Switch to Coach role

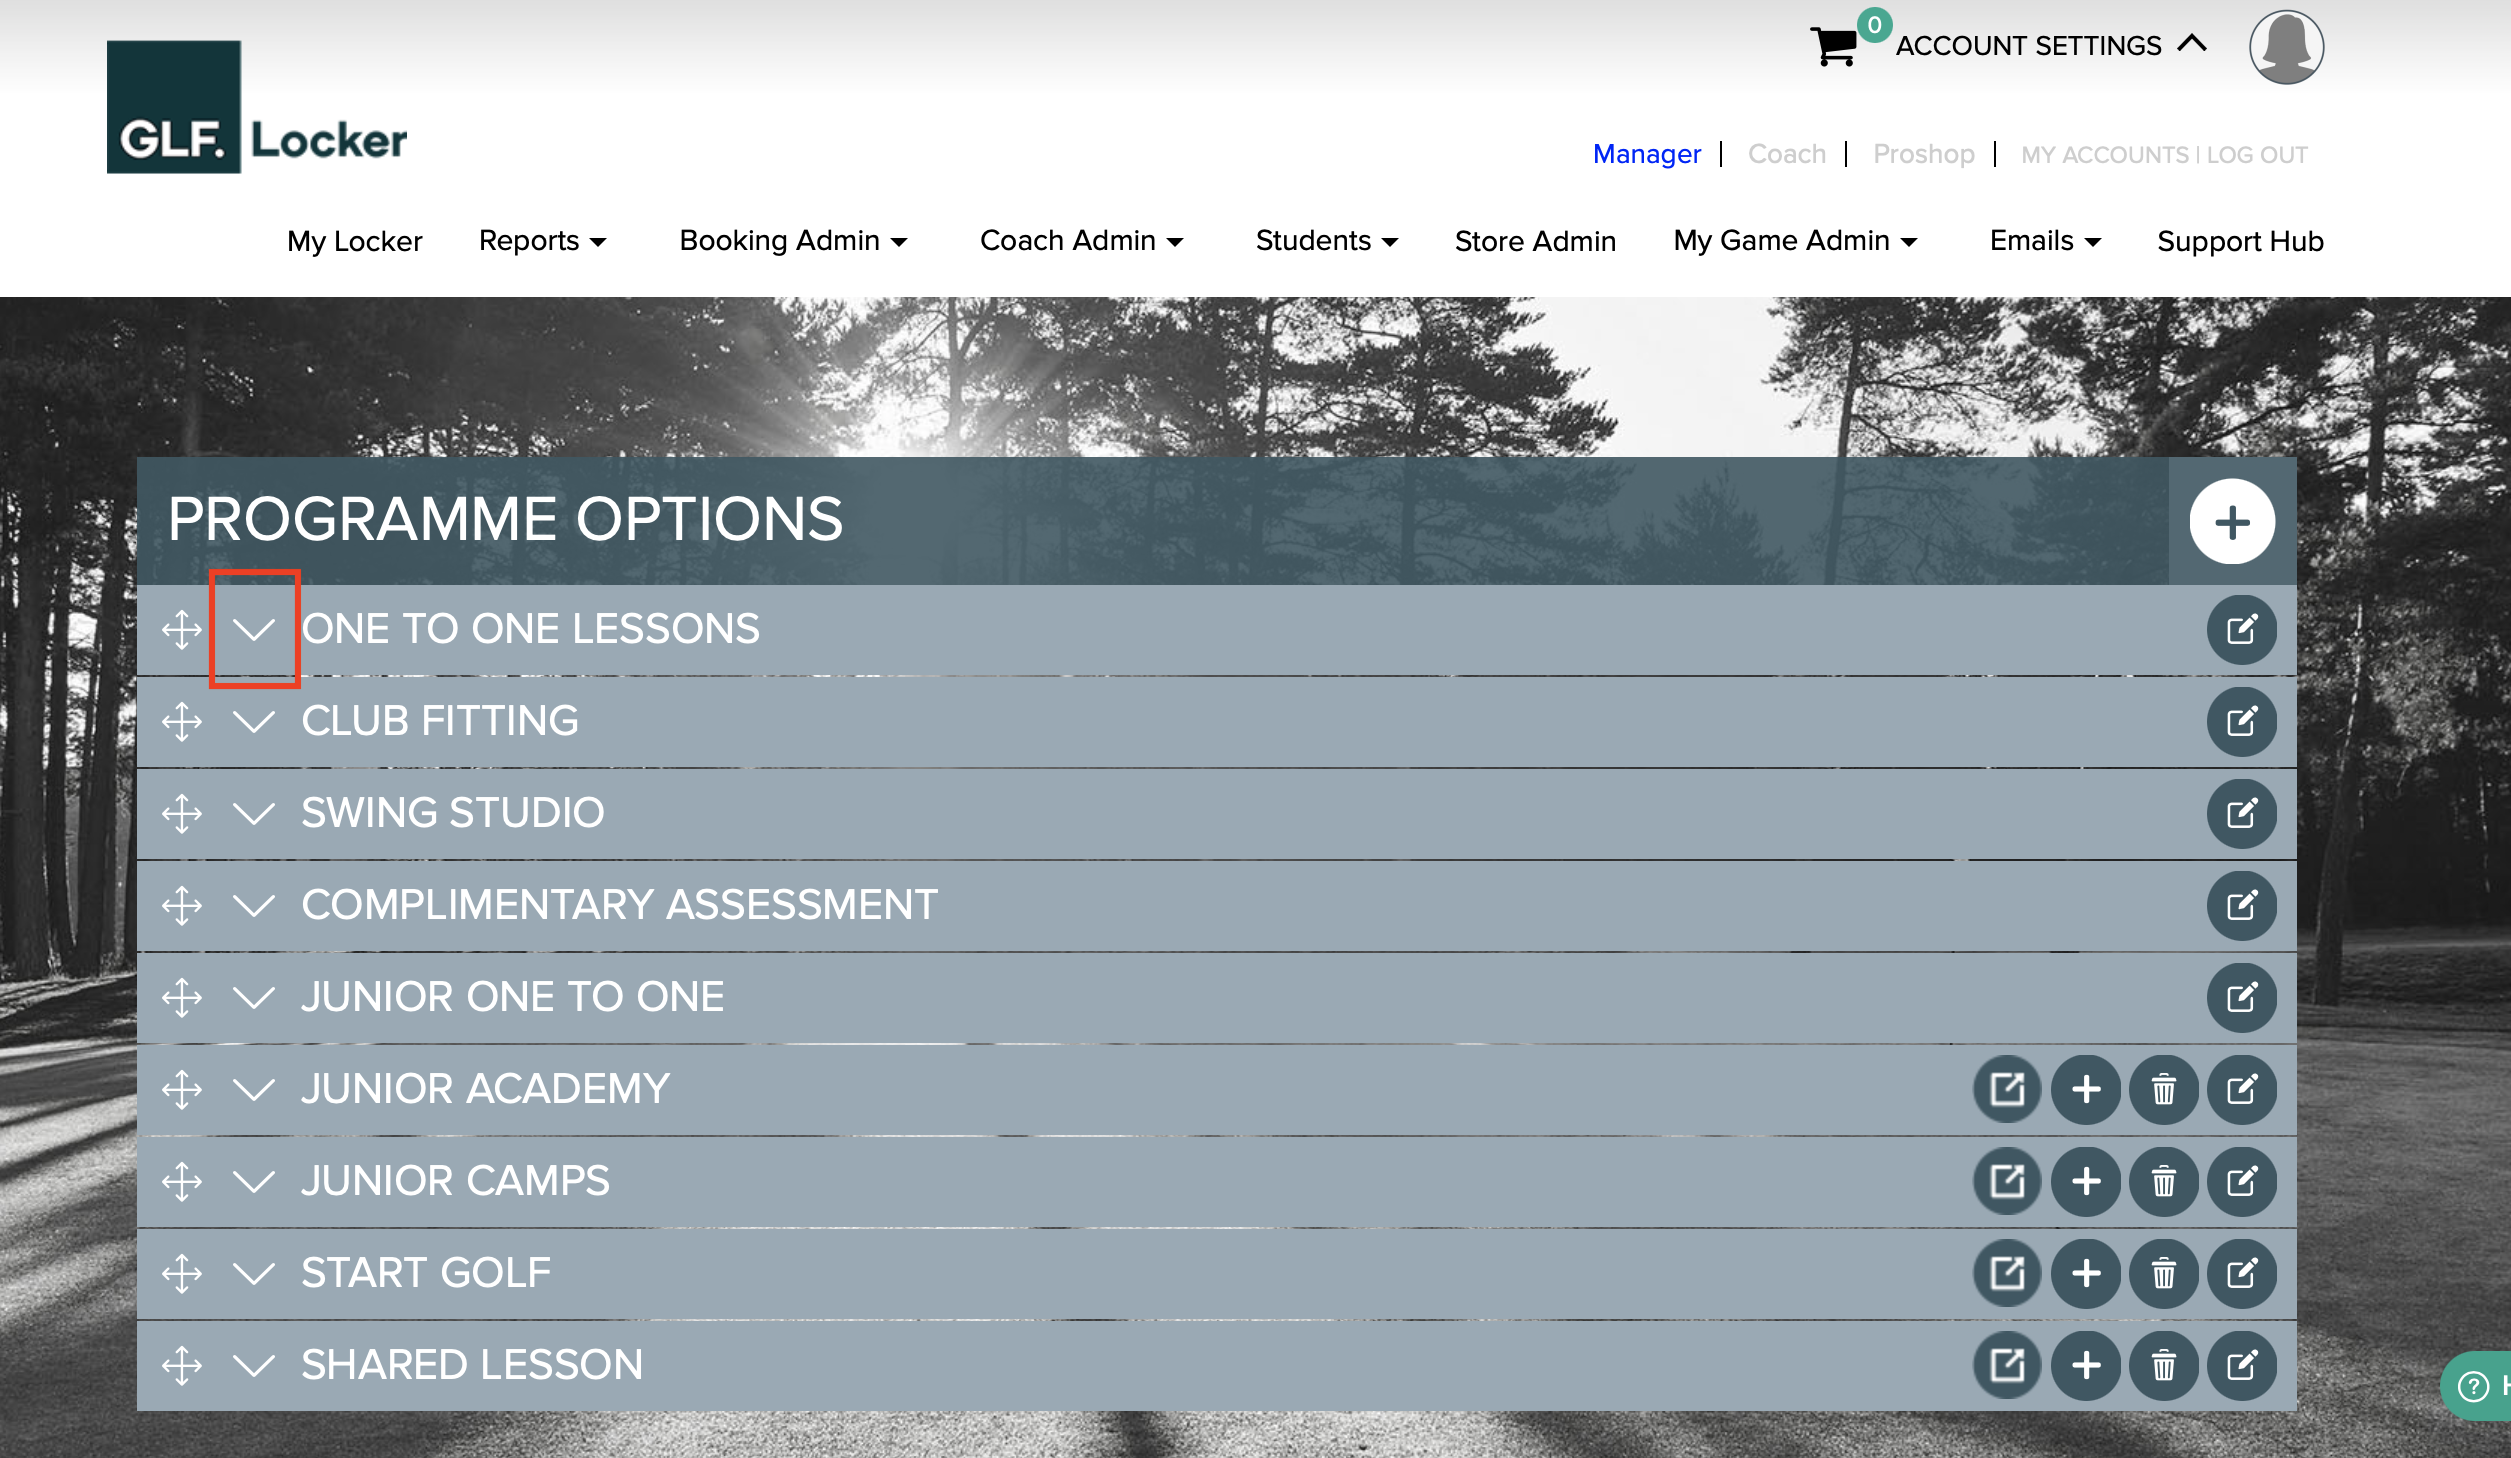[x=1786, y=154]
